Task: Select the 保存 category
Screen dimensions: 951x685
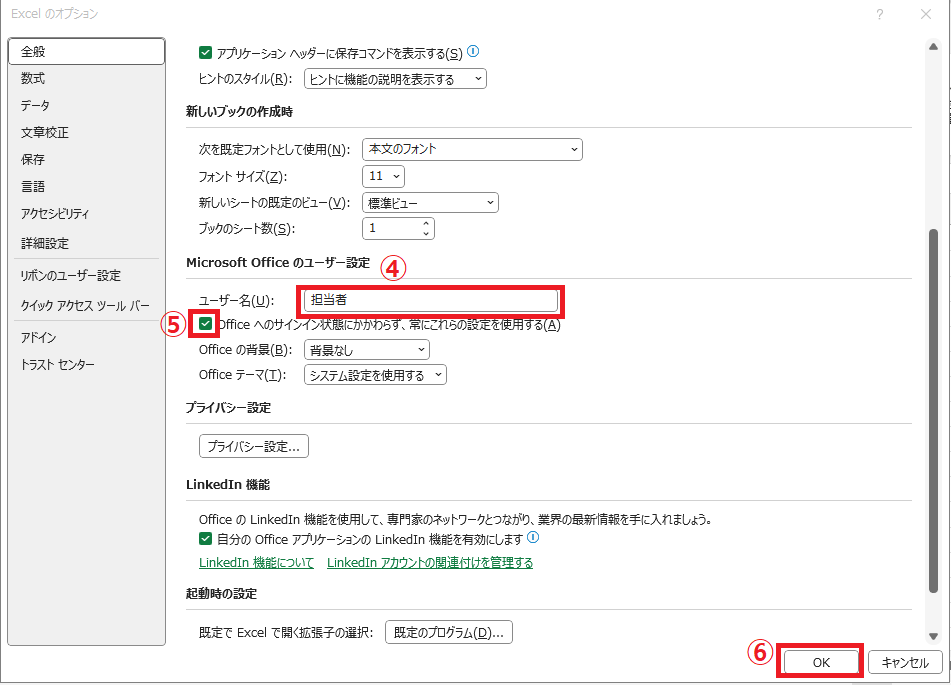Action: [86, 160]
